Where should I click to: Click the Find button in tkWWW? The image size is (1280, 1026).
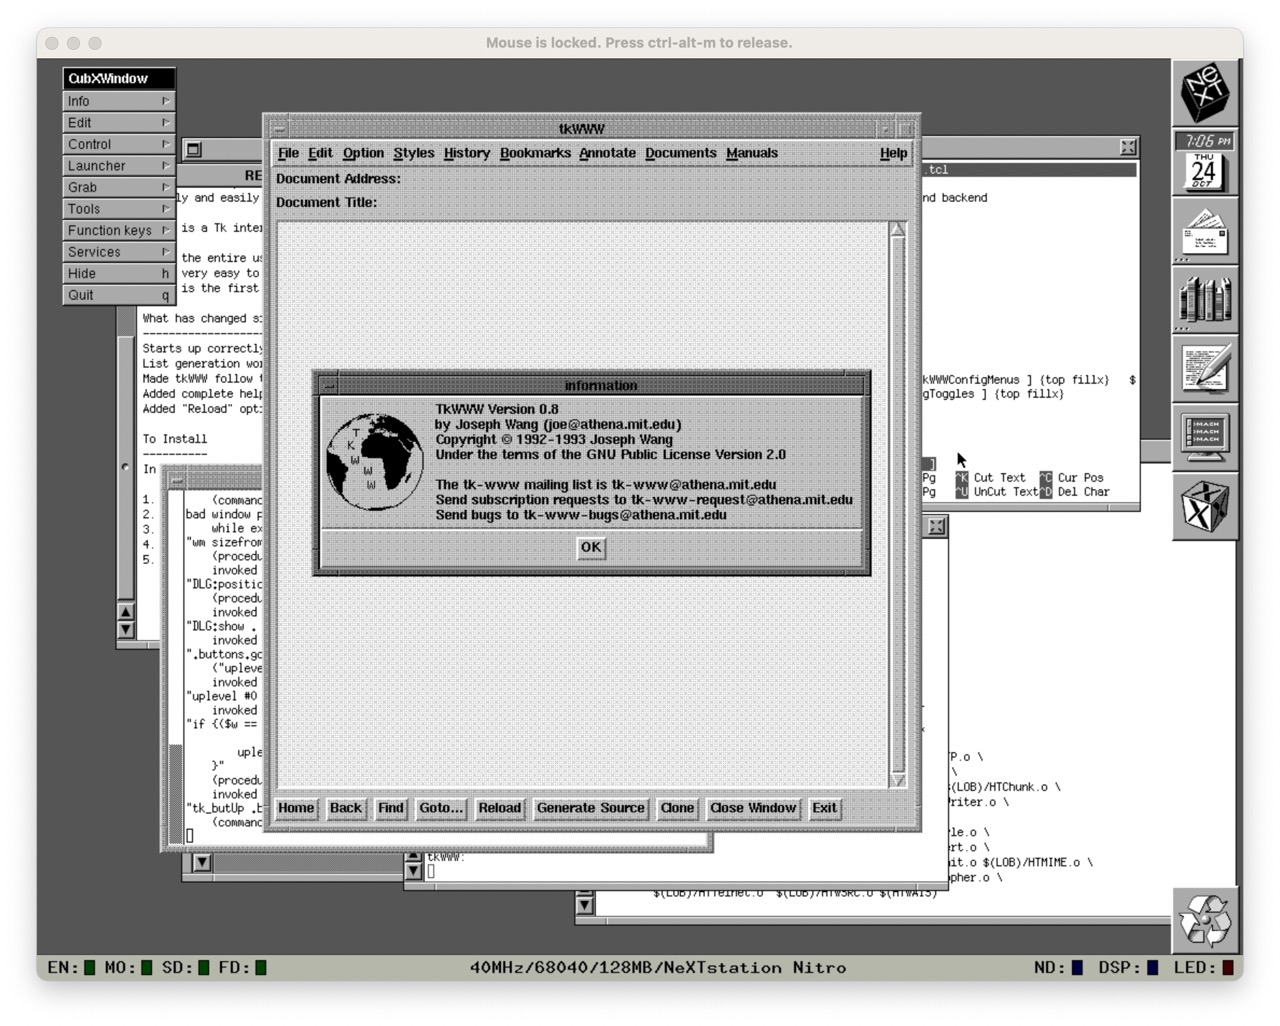(x=391, y=808)
